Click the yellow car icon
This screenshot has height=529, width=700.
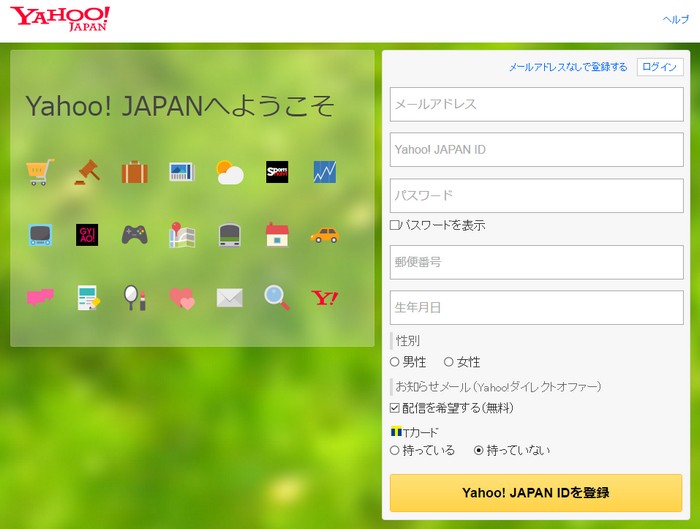tap(325, 235)
